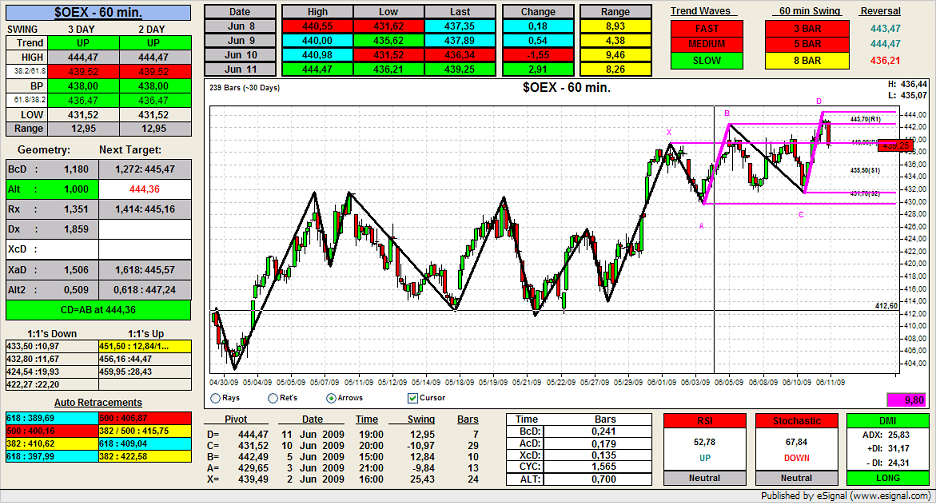Select the Rays radio button
The image size is (936, 503).
pyautogui.click(x=216, y=397)
